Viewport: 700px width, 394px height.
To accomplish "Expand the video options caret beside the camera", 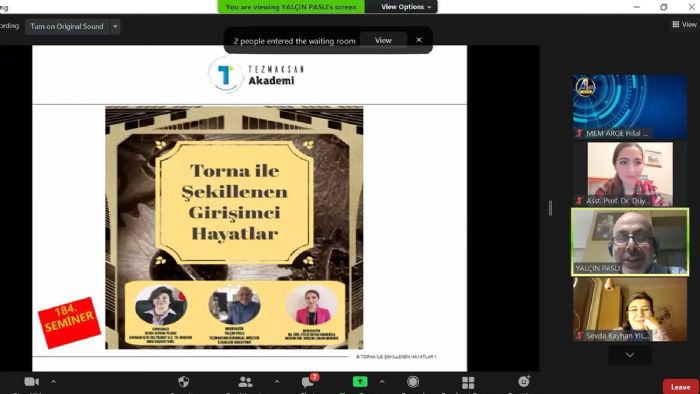I will [54, 382].
